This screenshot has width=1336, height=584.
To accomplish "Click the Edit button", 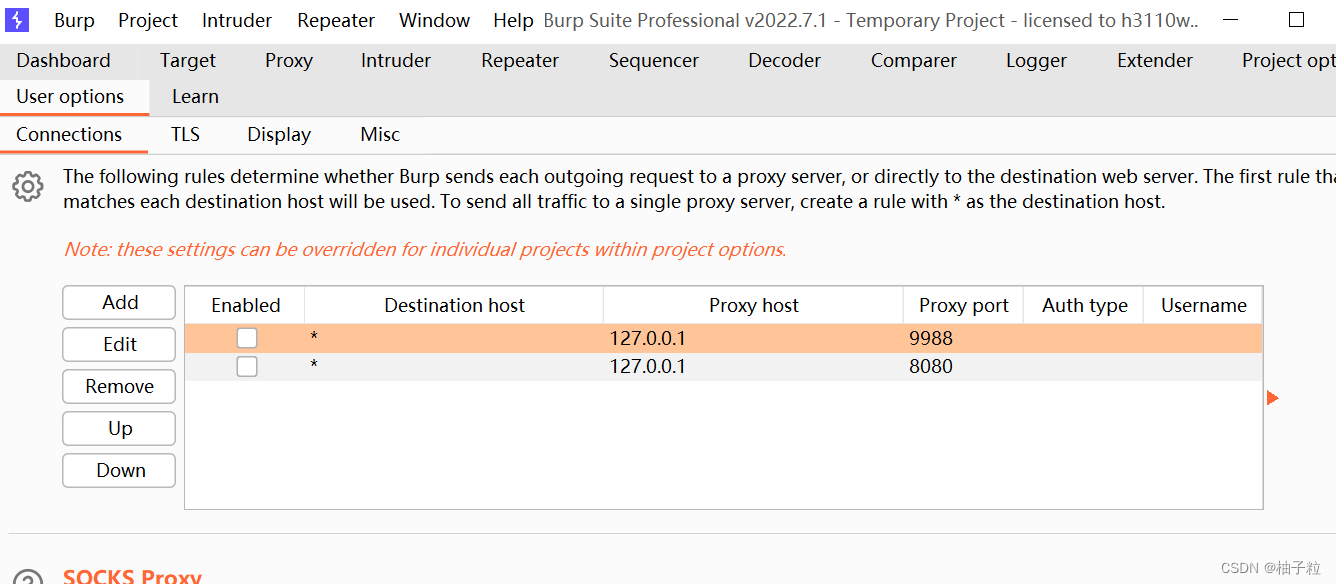I will pyautogui.click(x=118, y=344).
